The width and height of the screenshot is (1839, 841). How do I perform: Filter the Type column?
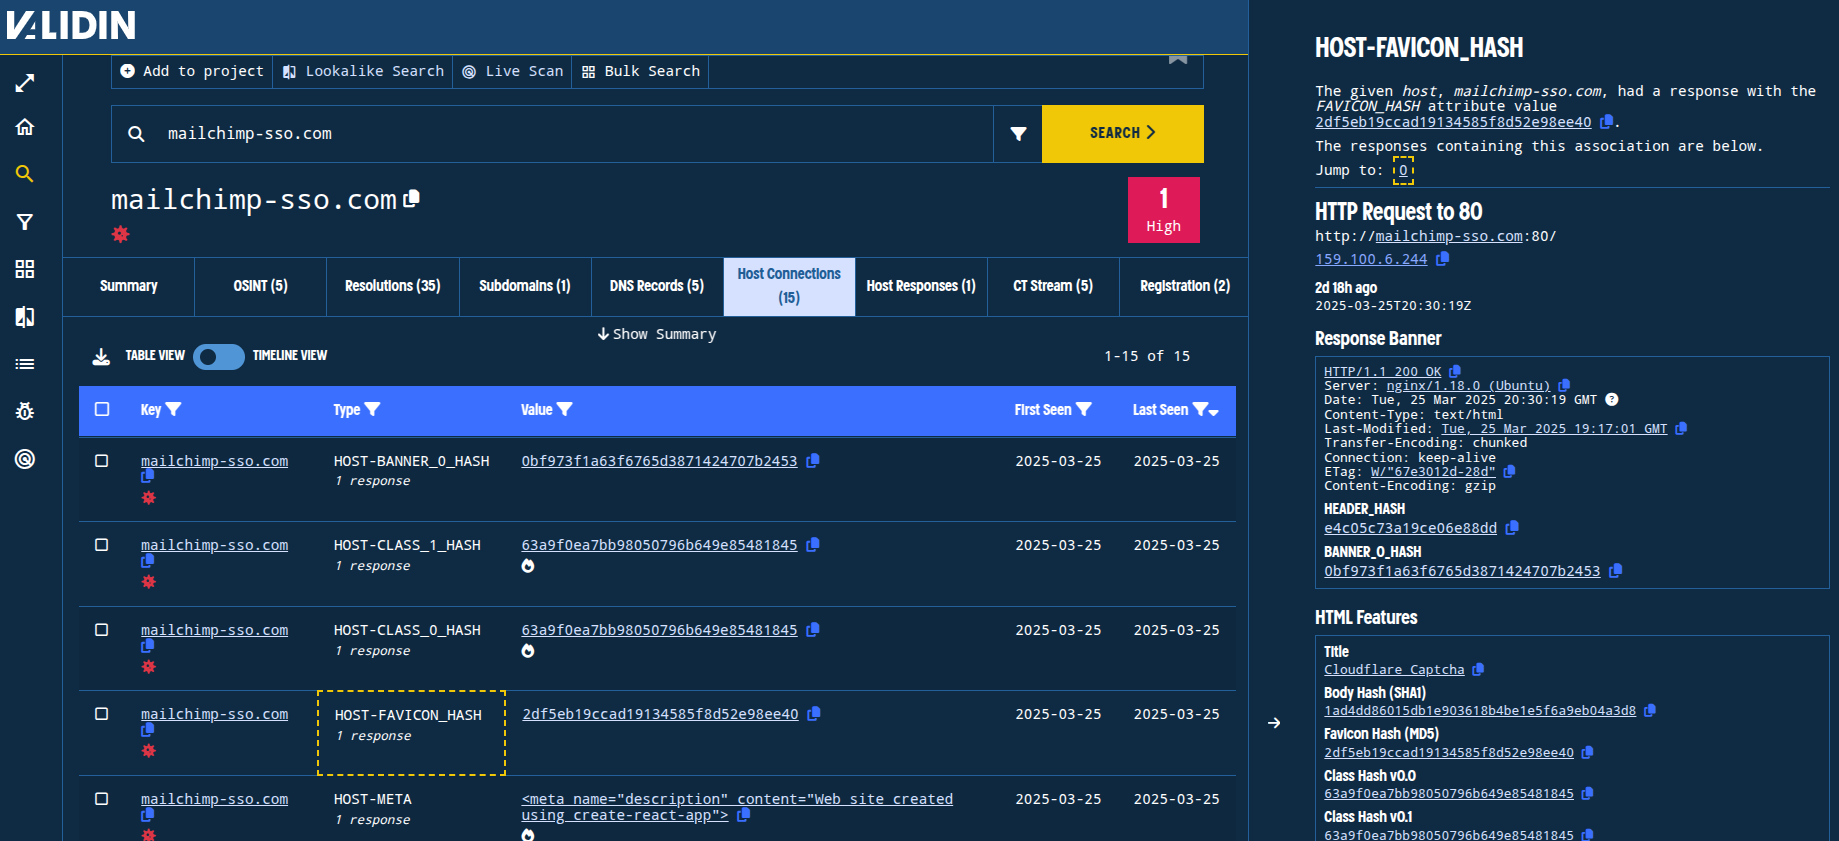(x=373, y=409)
